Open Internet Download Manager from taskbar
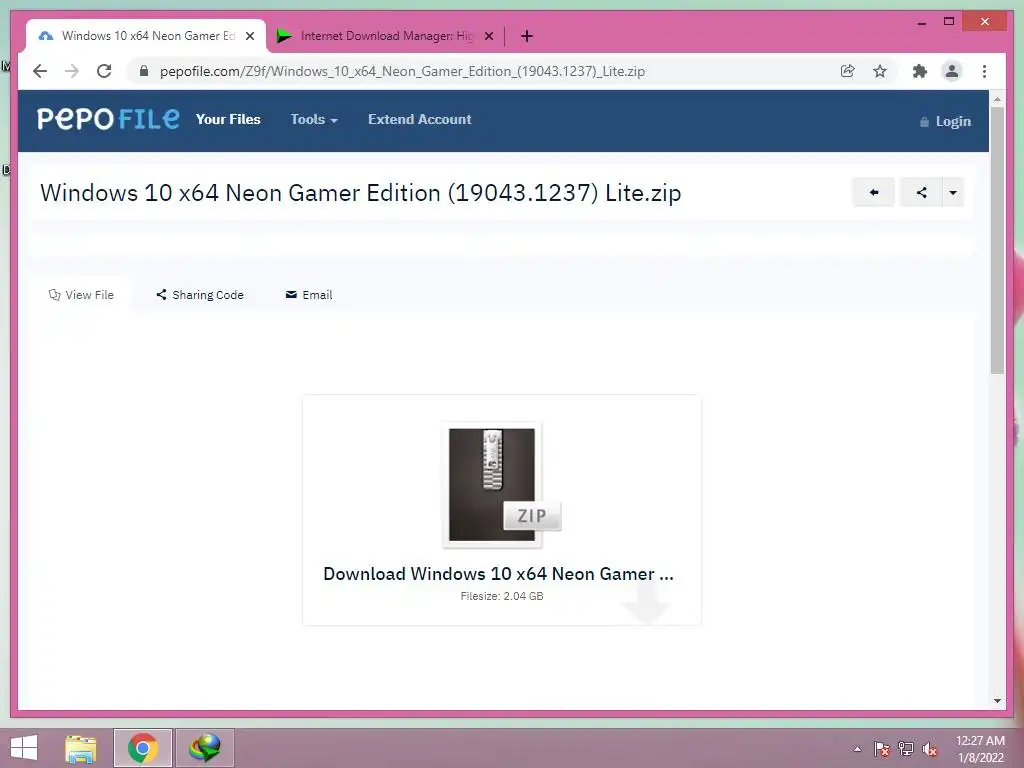Viewport: 1024px width, 768px height. 204,748
